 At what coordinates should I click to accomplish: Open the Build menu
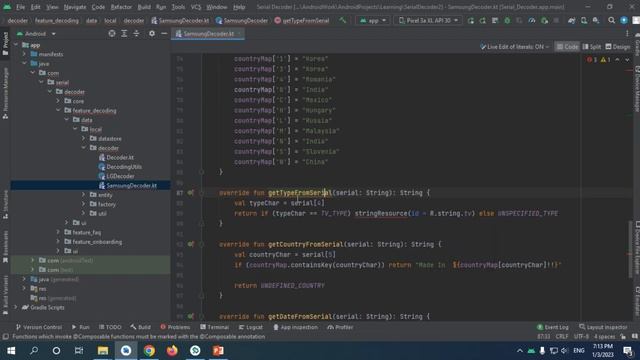pos(144,7)
